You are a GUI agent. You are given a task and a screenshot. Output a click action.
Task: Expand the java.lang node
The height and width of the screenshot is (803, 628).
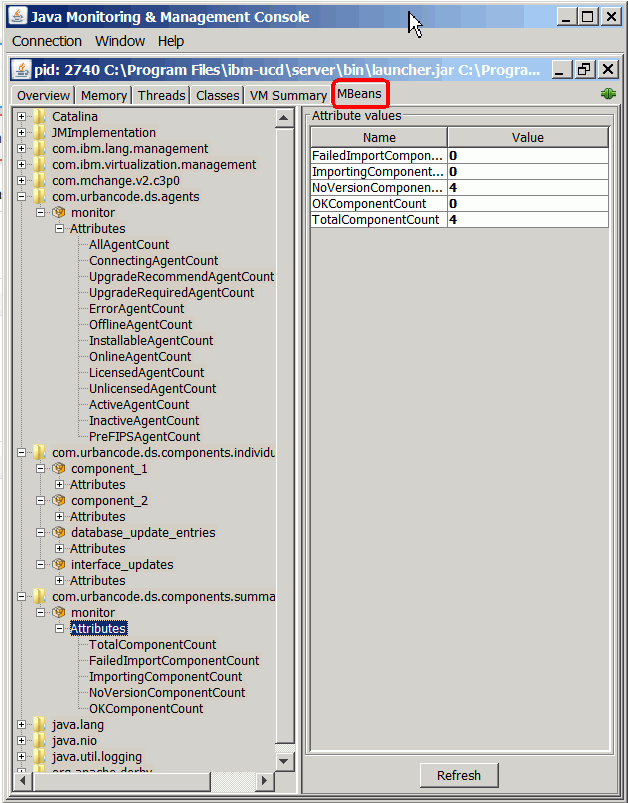22,725
